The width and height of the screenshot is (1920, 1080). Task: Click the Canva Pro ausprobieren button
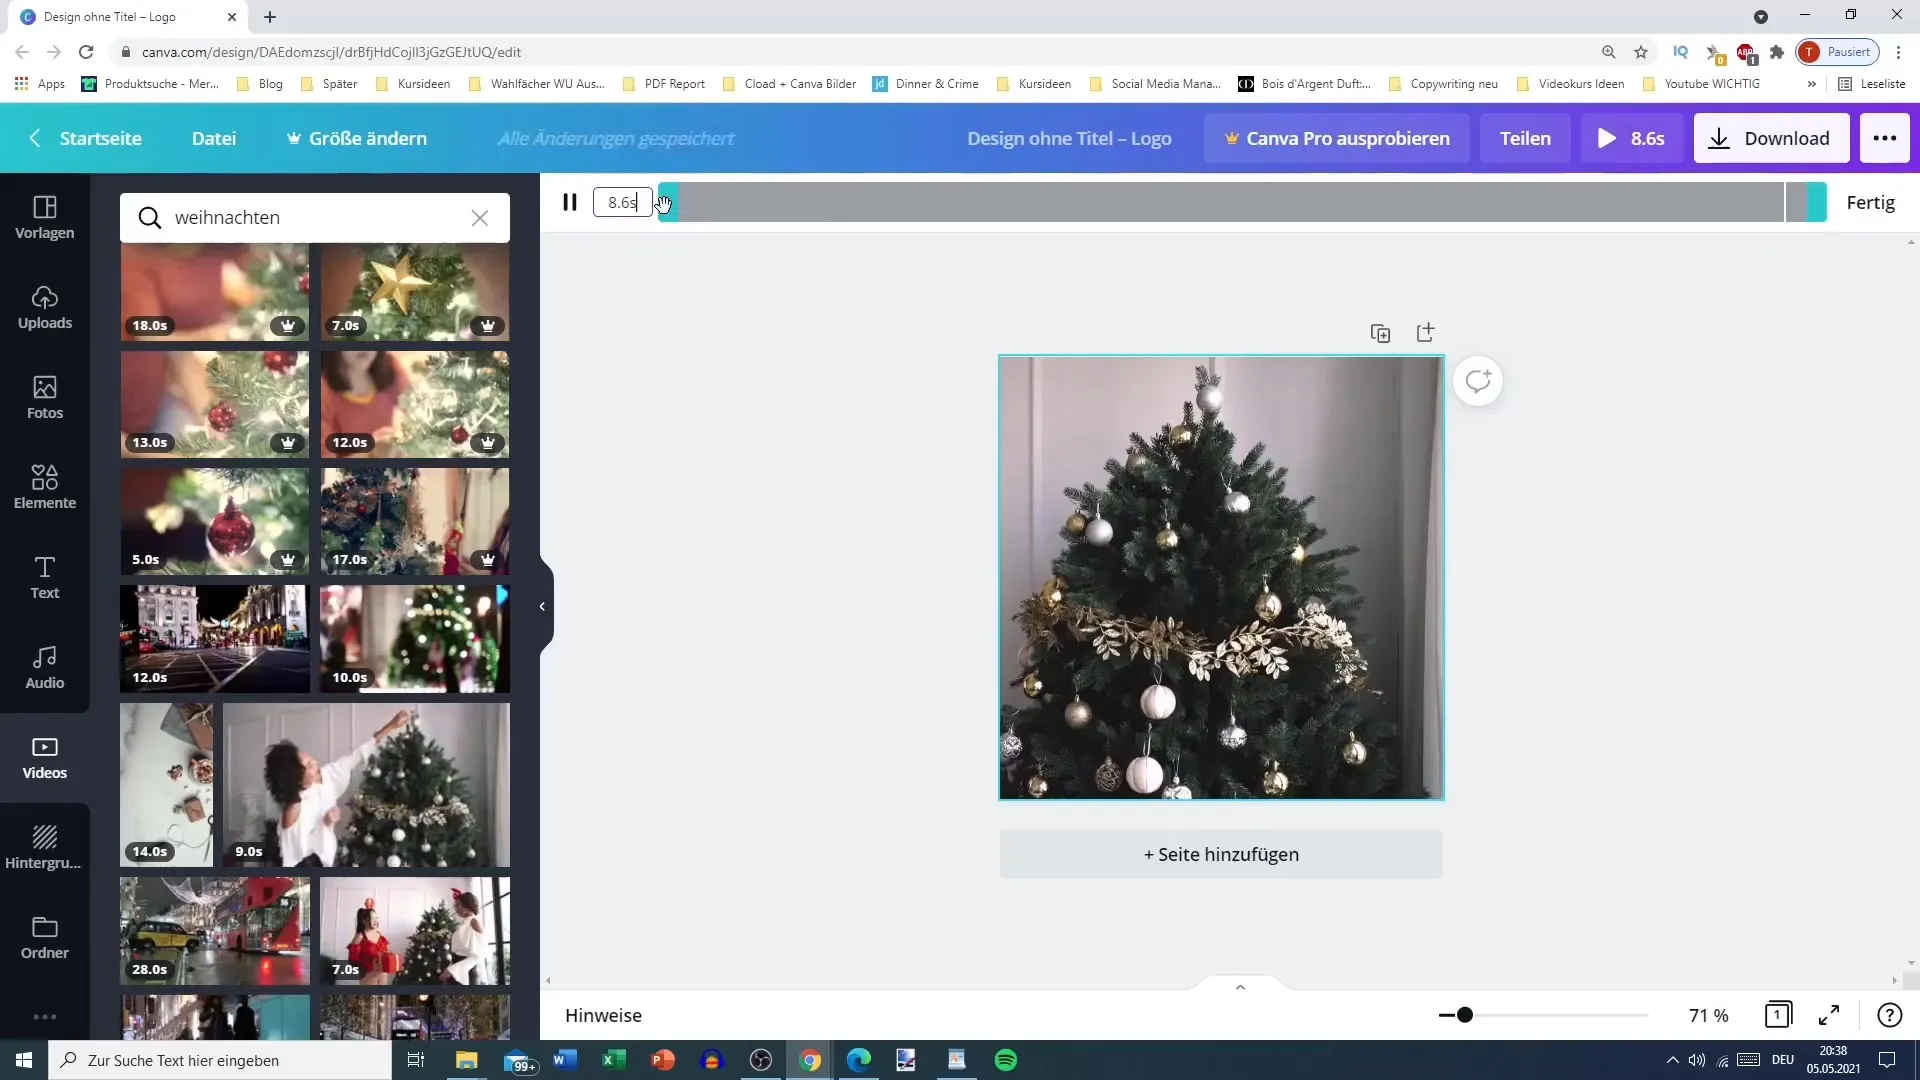click(x=1337, y=137)
